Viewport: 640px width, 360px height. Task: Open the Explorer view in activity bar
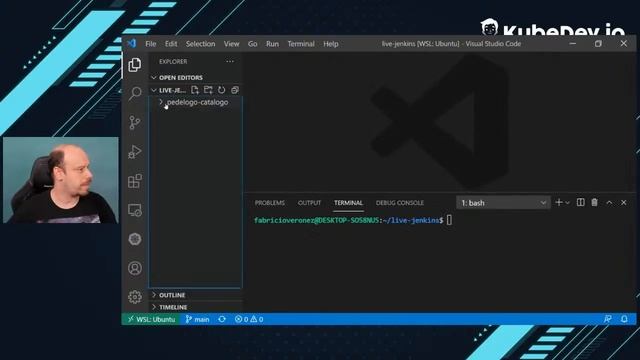(x=135, y=64)
